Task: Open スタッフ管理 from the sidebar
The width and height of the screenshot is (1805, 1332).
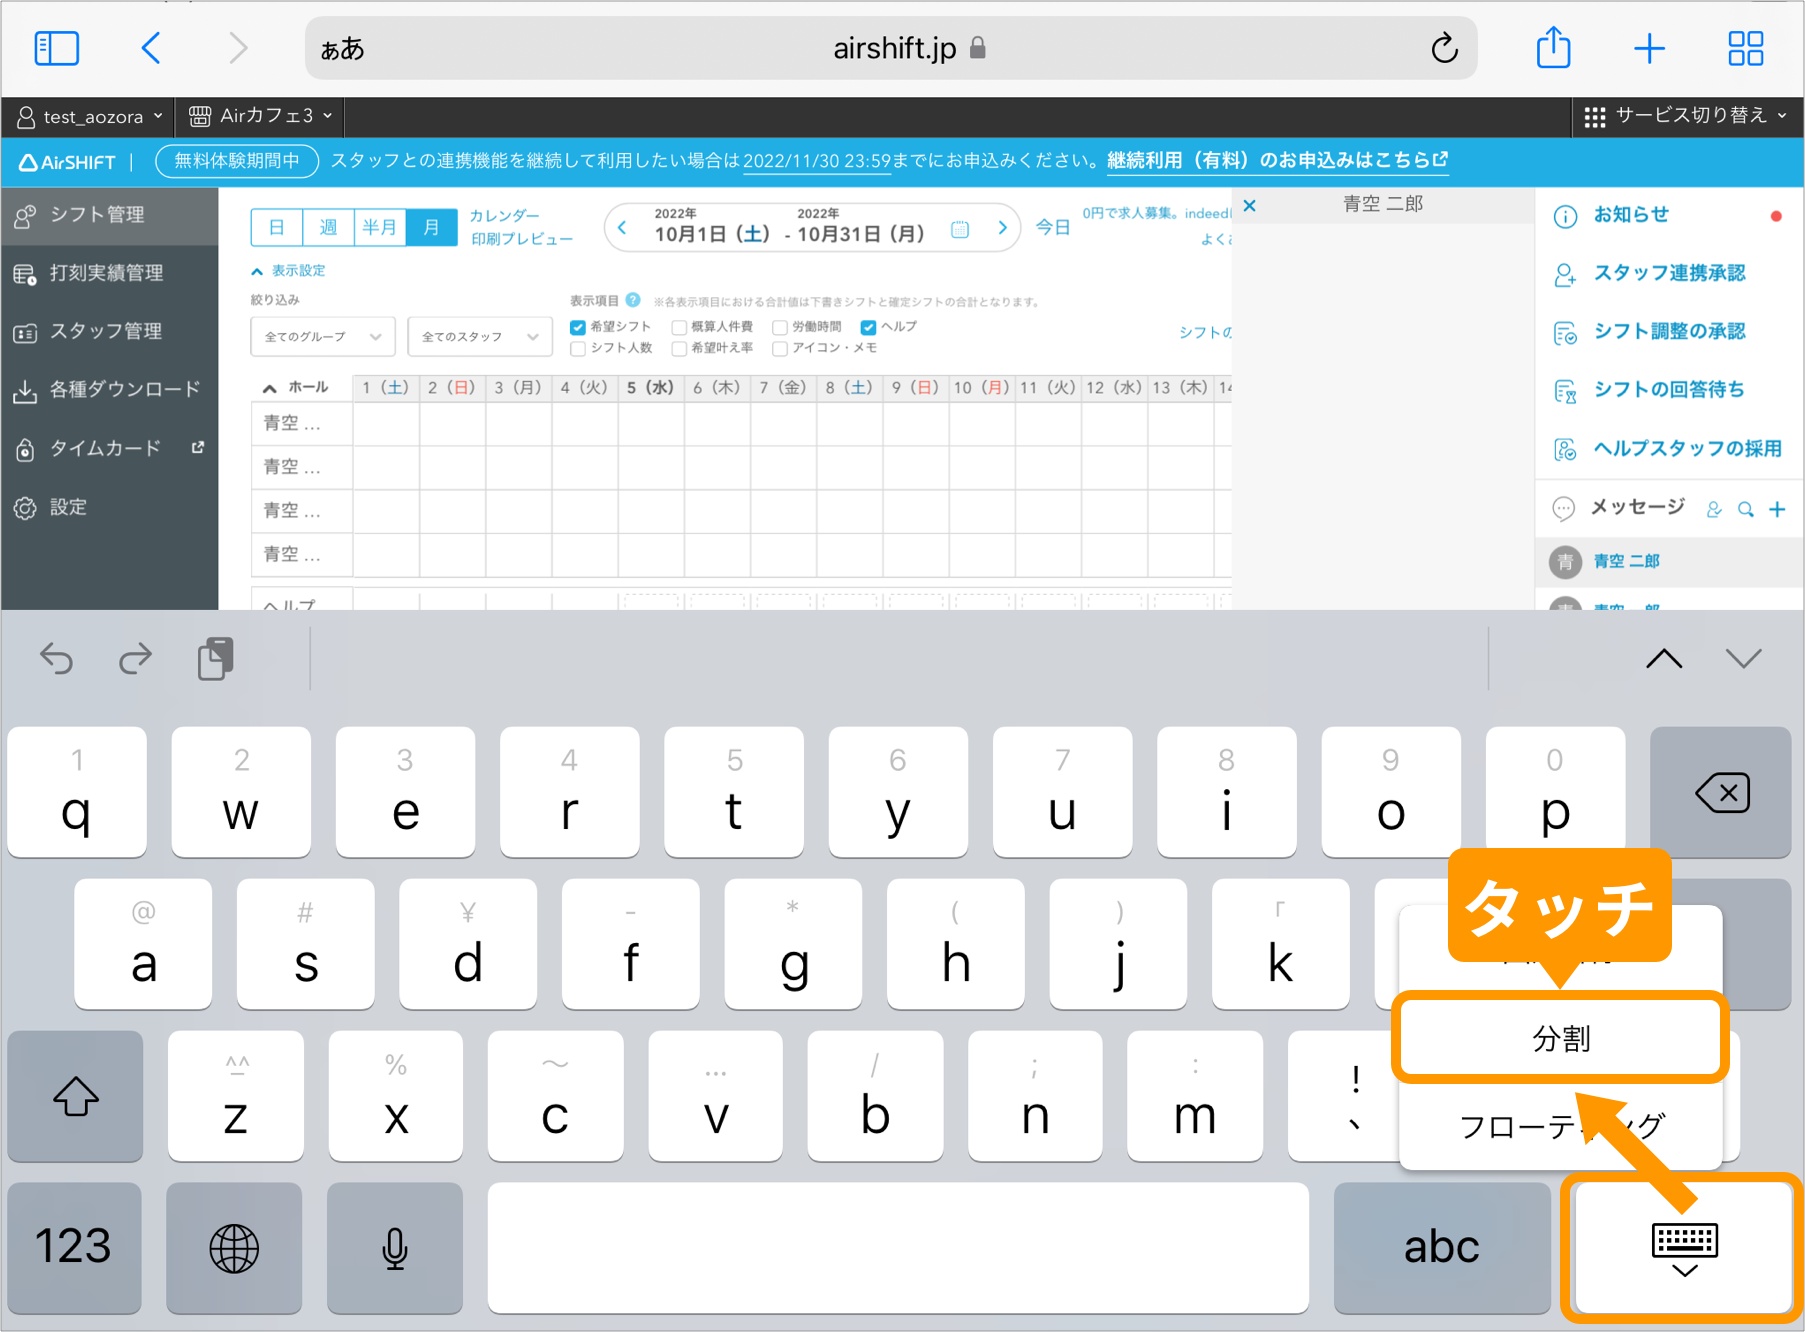Action: (105, 331)
